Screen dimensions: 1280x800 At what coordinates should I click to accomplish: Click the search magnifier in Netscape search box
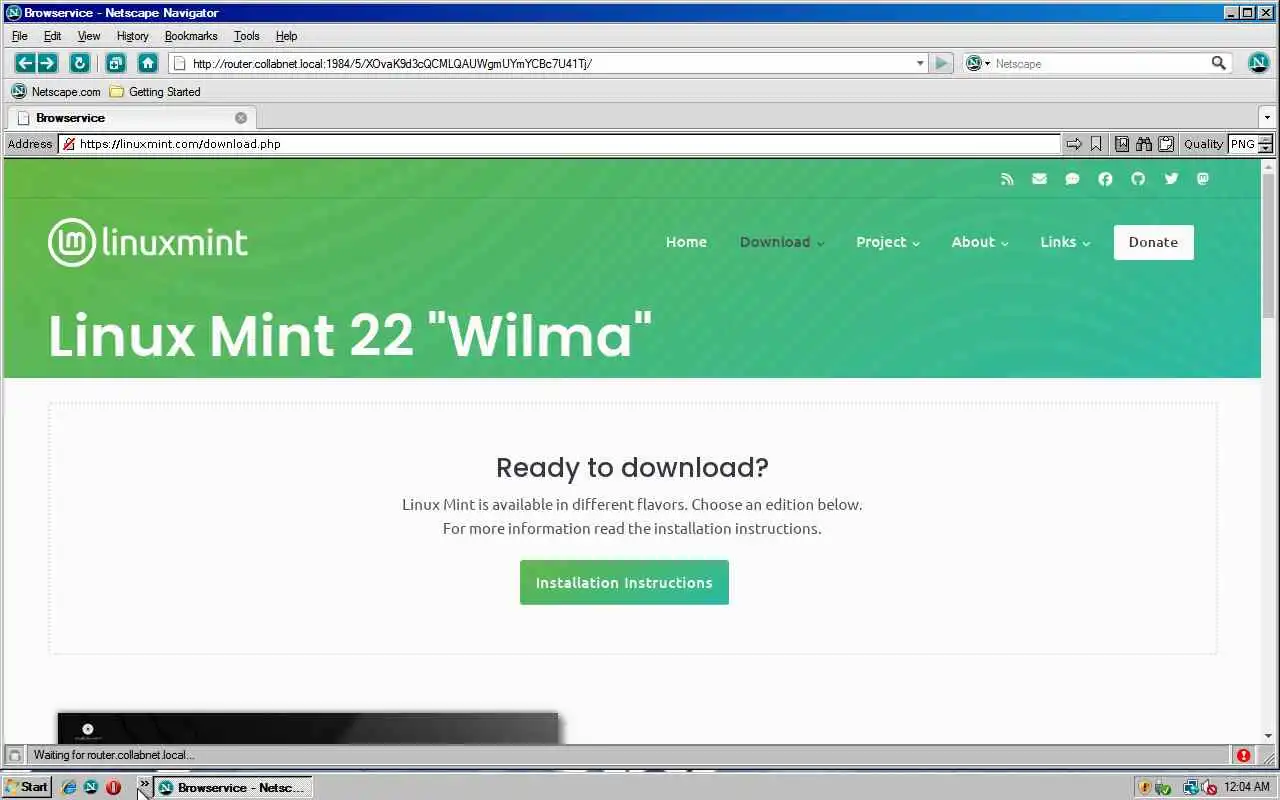(1218, 63)
